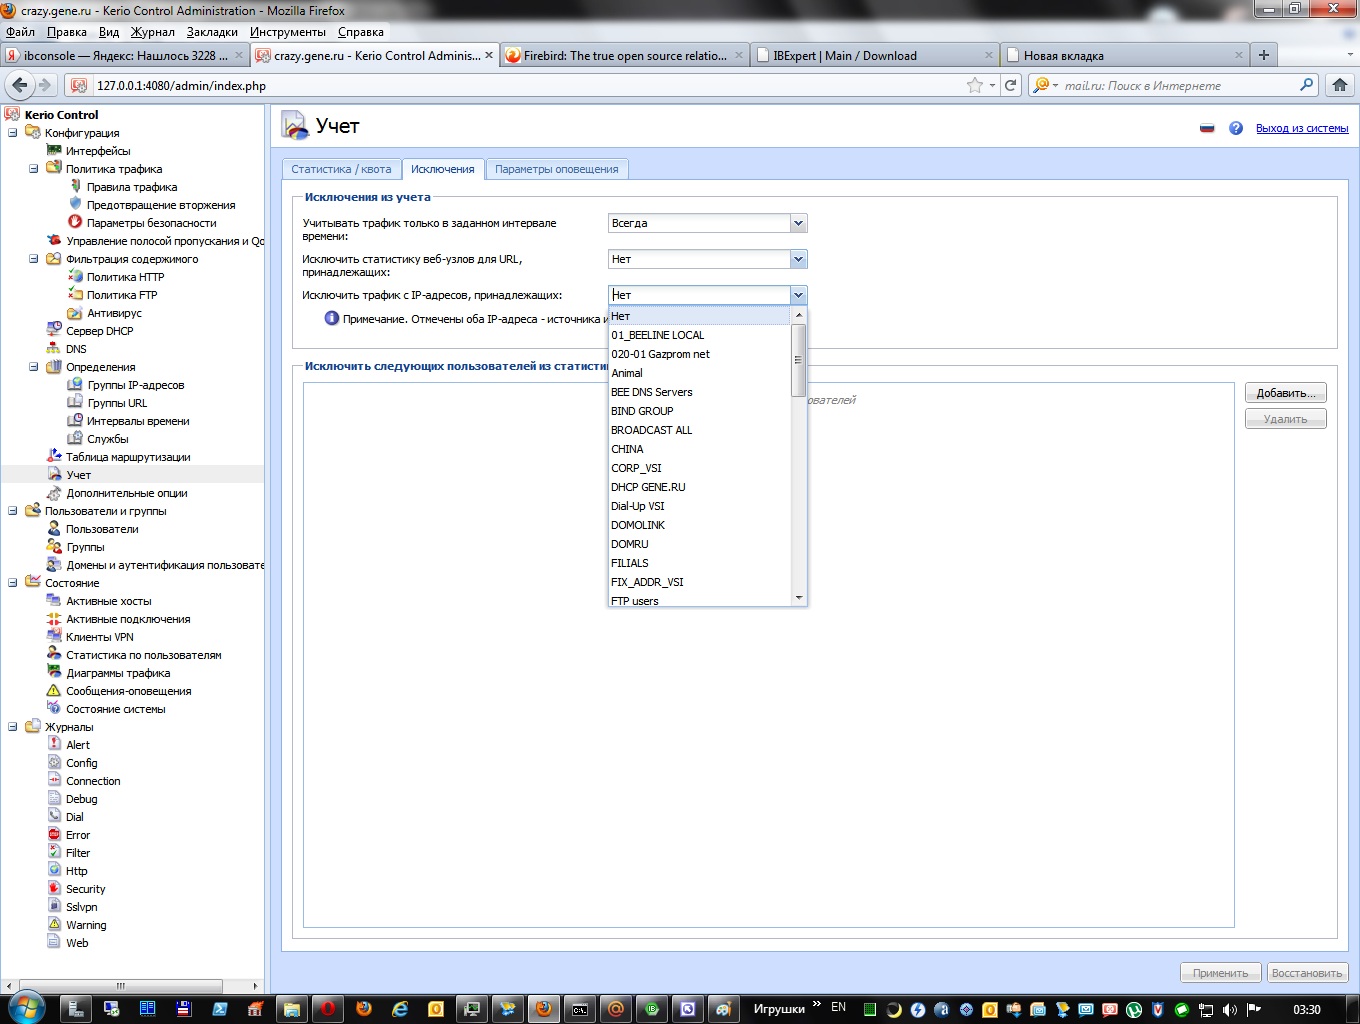The image size is (1360, 1024).
Task: Open Диаграммы трафика in status section
Action: (118, 673)
